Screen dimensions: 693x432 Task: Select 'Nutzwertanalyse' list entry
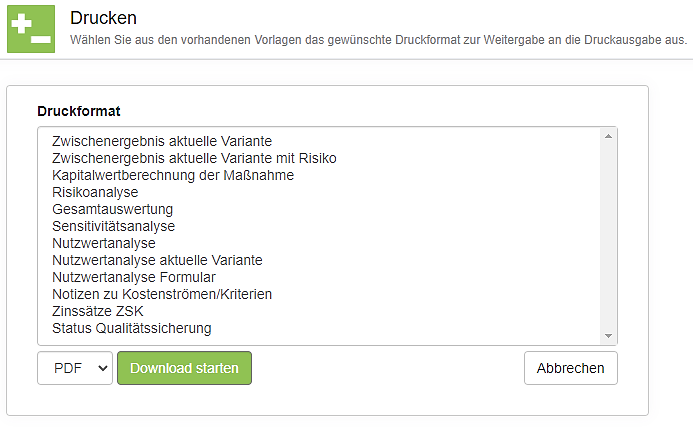104,243
